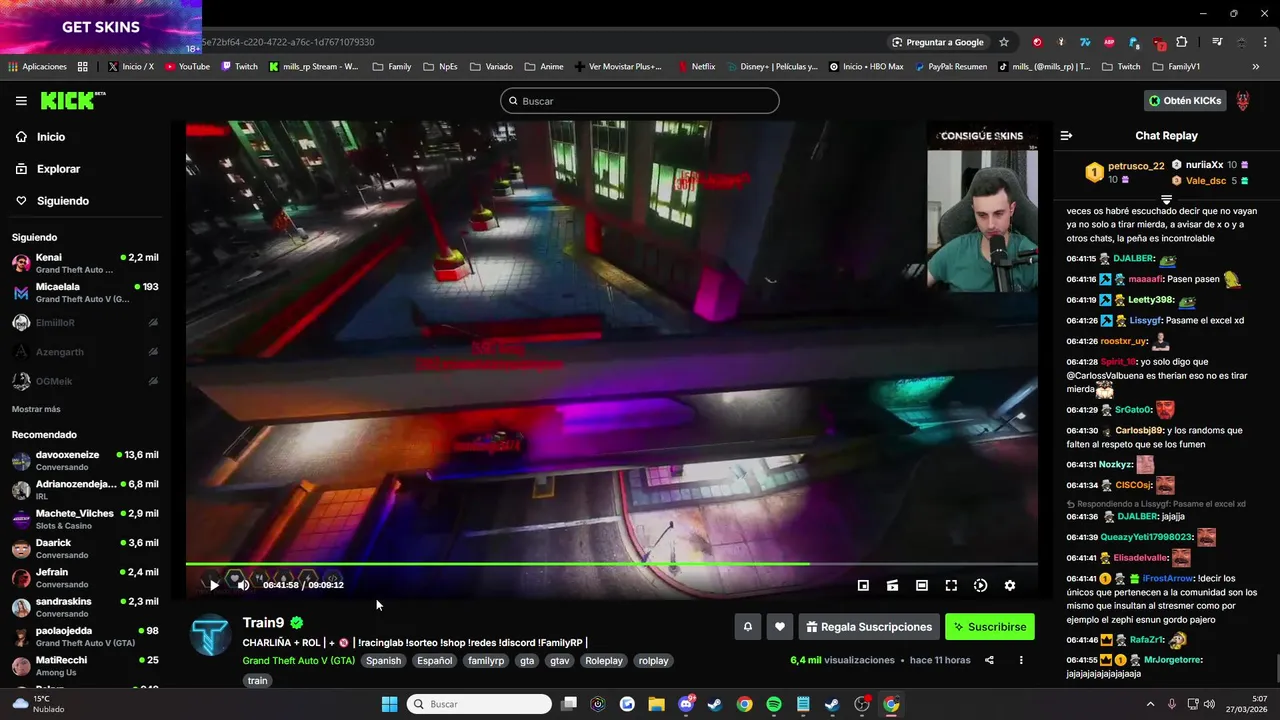Click the green Suscribirse button

(x=990, y=627)
